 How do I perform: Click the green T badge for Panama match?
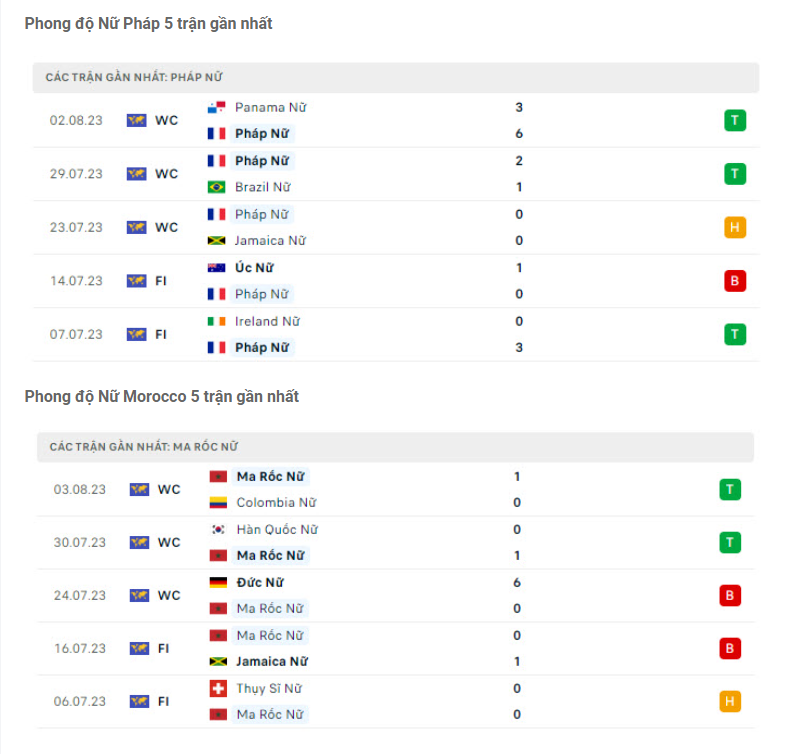pos(735,121)
